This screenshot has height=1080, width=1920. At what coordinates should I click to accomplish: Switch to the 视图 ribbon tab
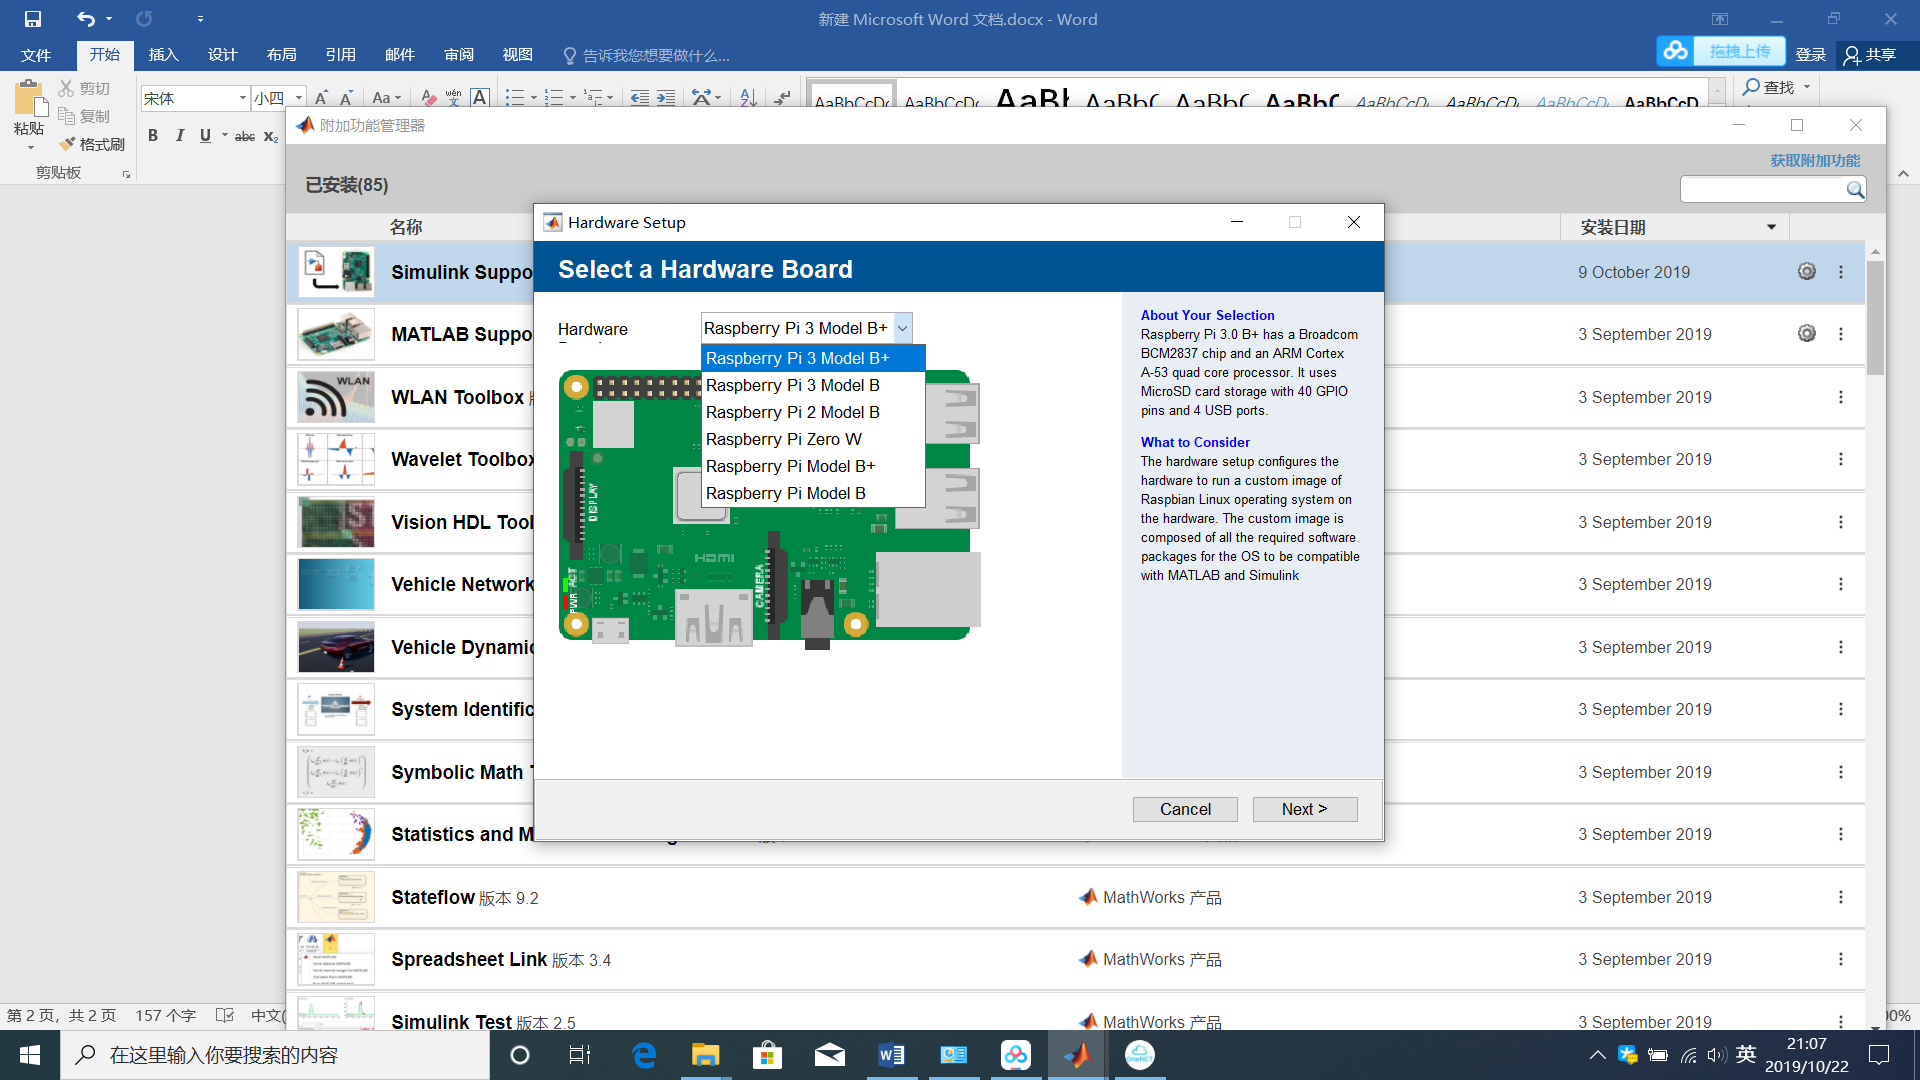517,55
